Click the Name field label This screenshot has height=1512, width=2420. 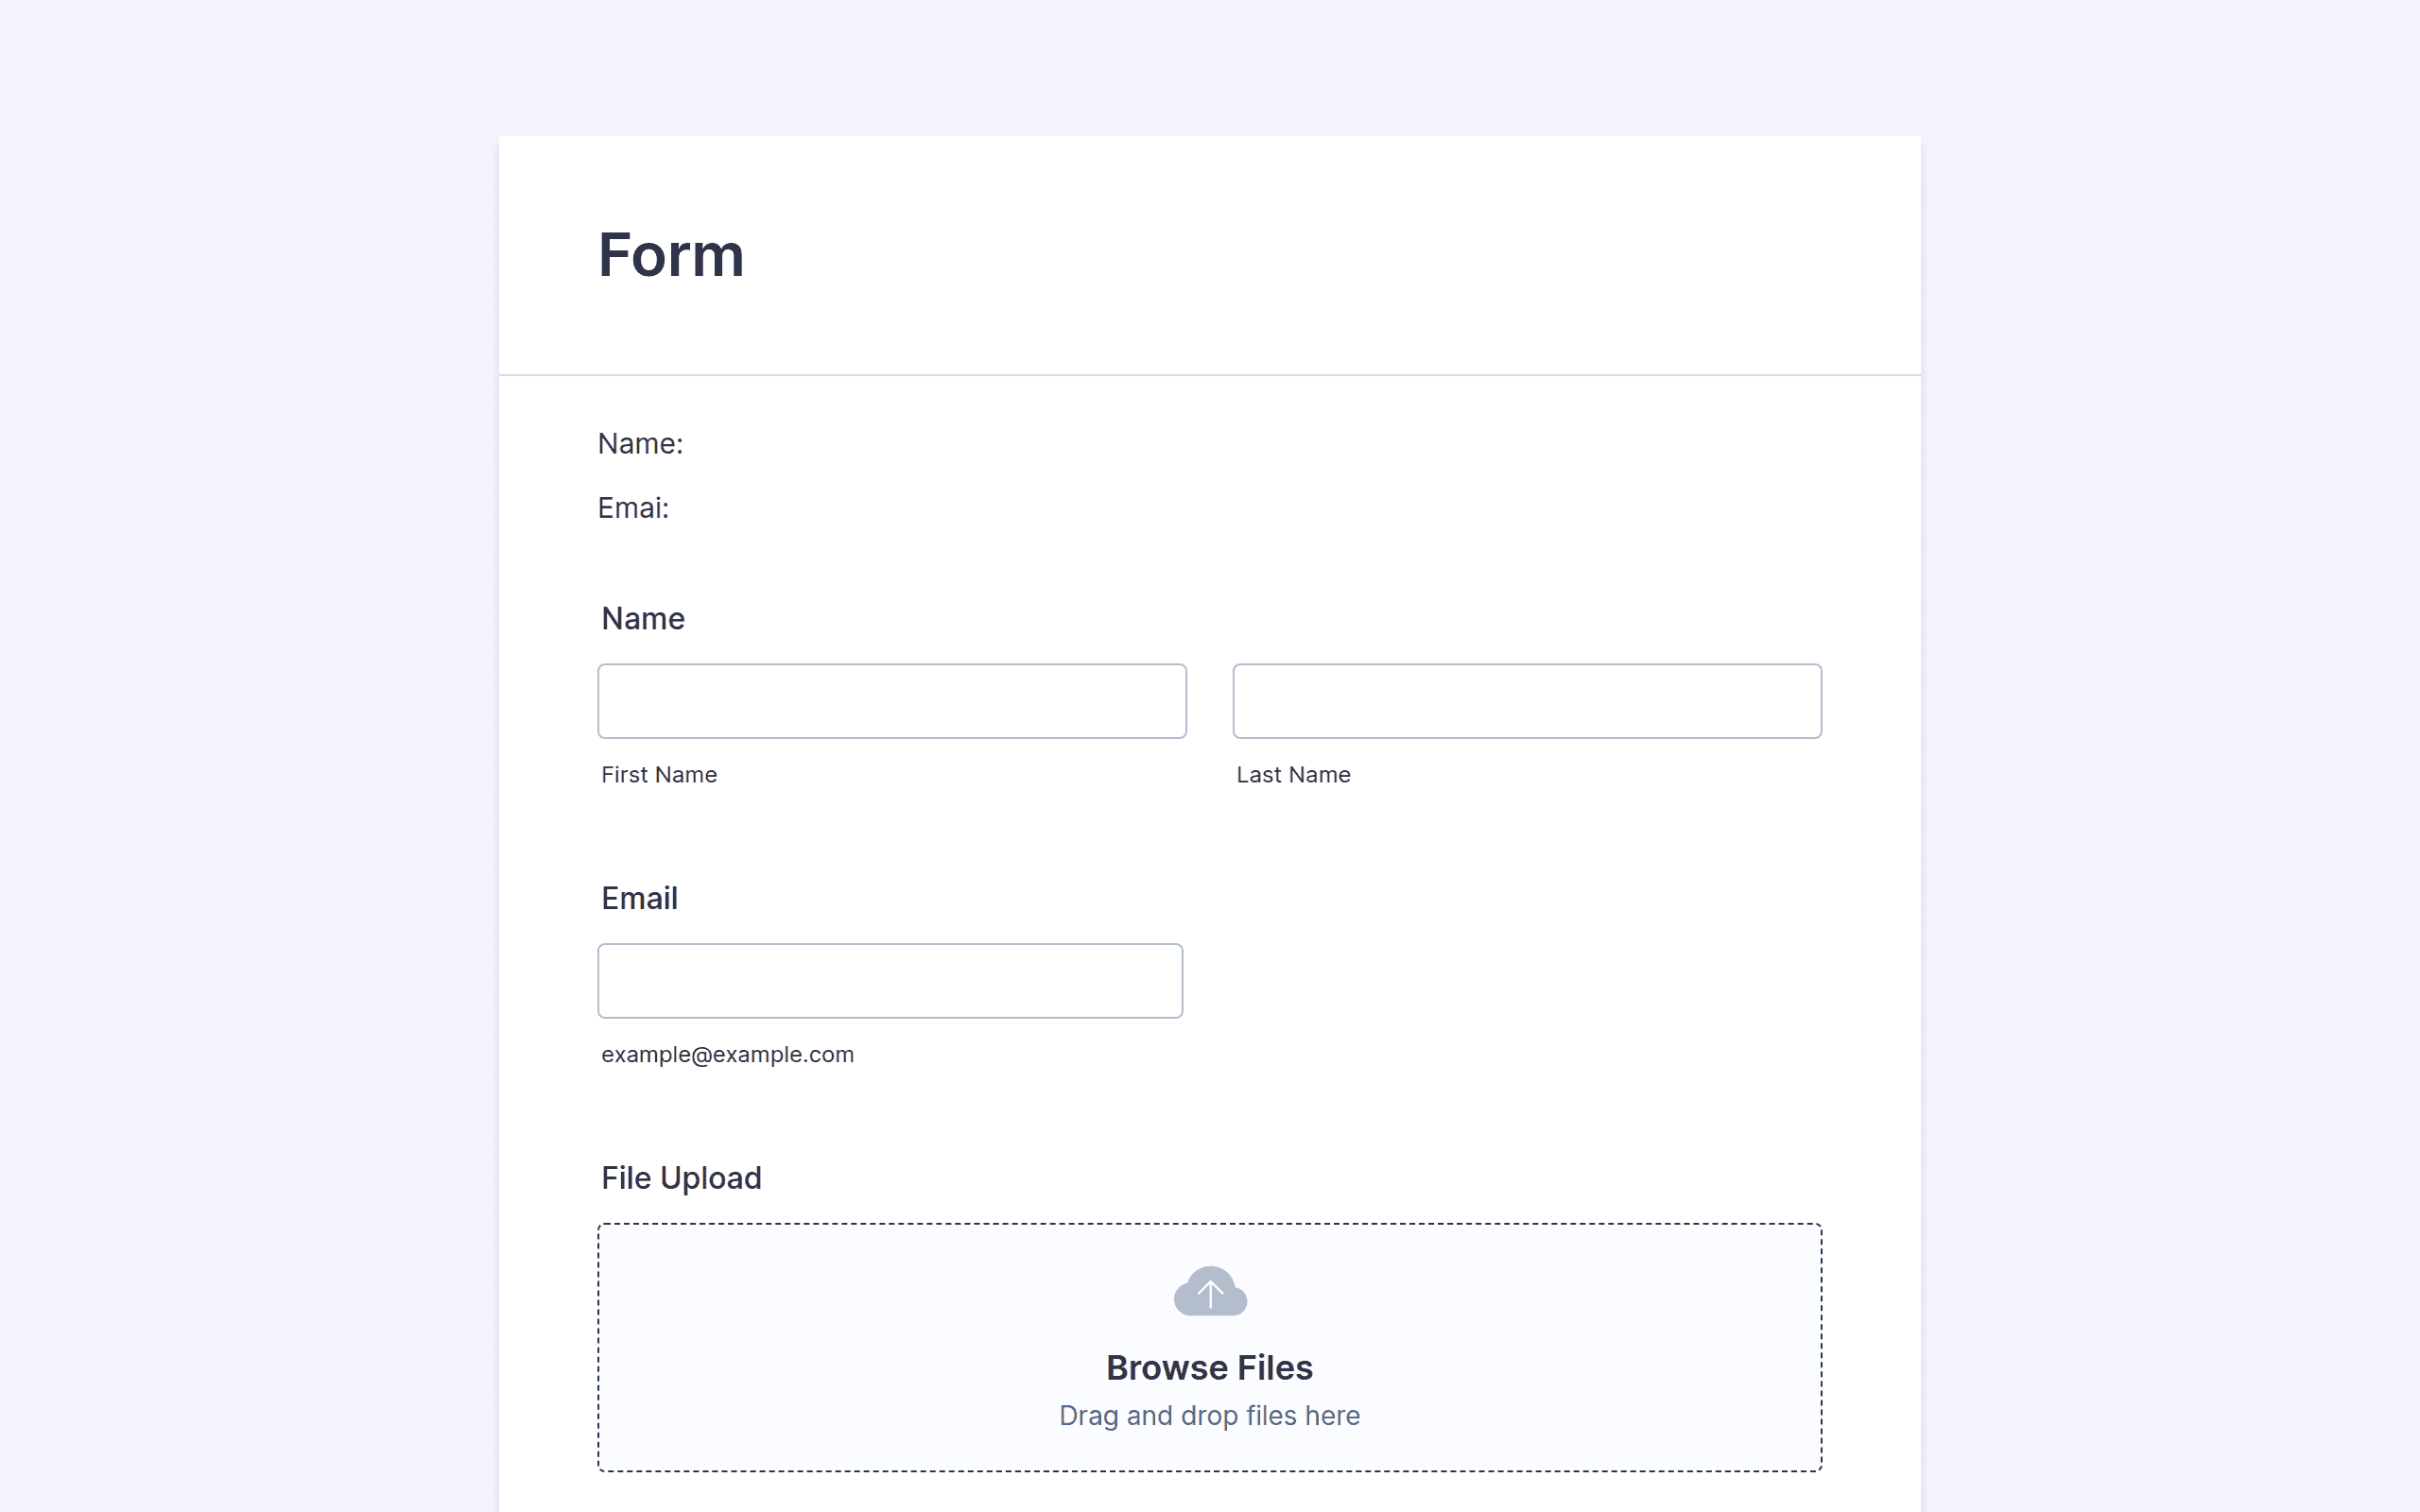pos(643,619)
